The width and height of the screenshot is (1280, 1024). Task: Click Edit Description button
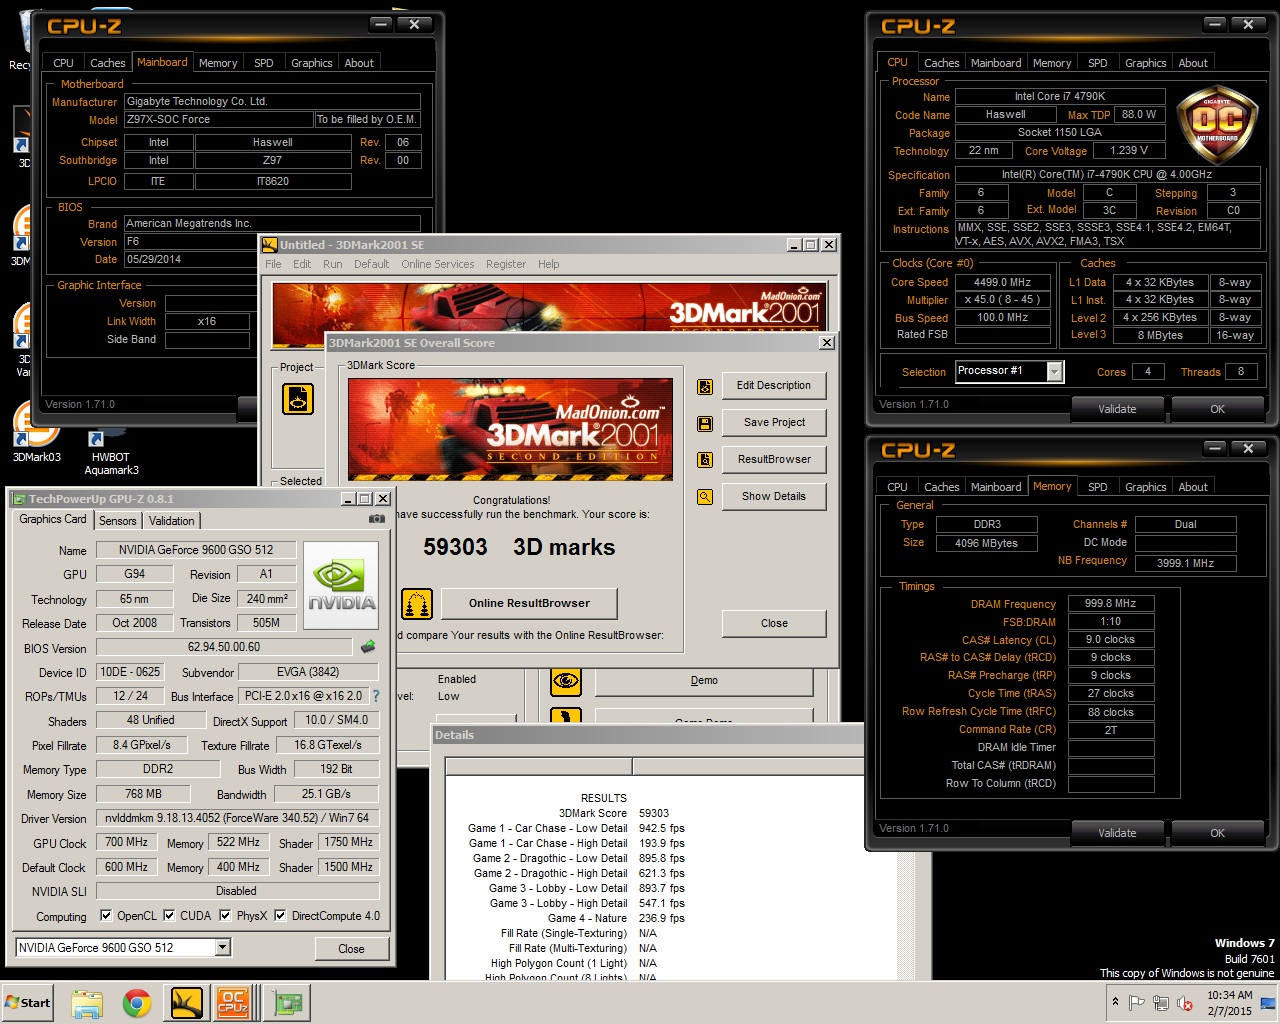coord(774,386)
